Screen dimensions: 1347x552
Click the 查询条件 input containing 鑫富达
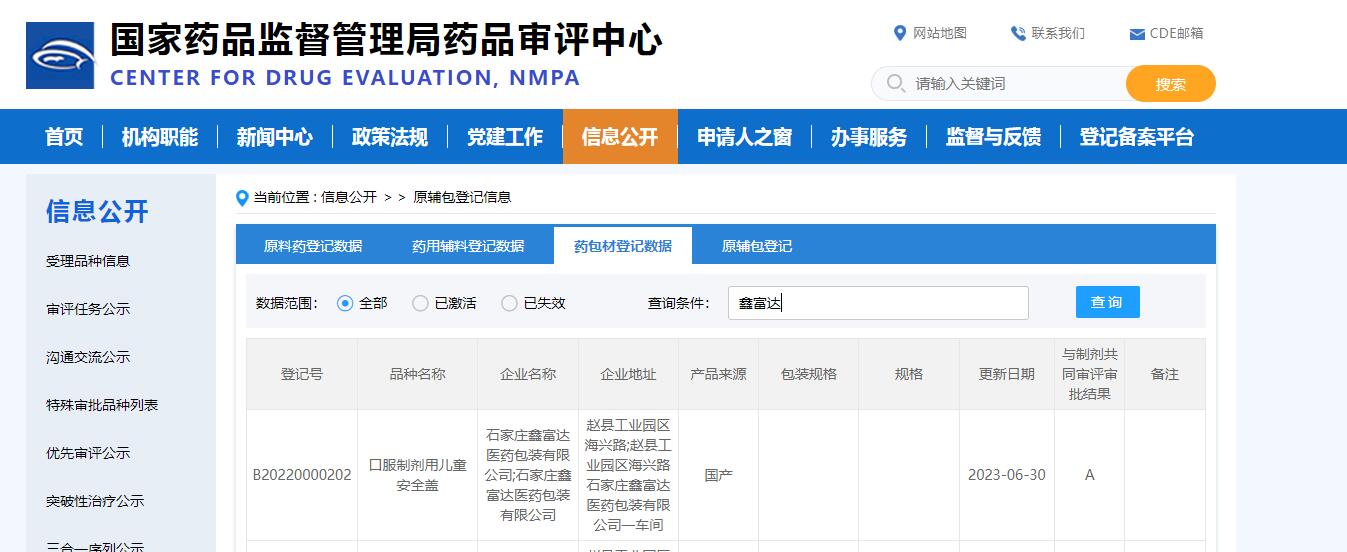pos(877,303)
